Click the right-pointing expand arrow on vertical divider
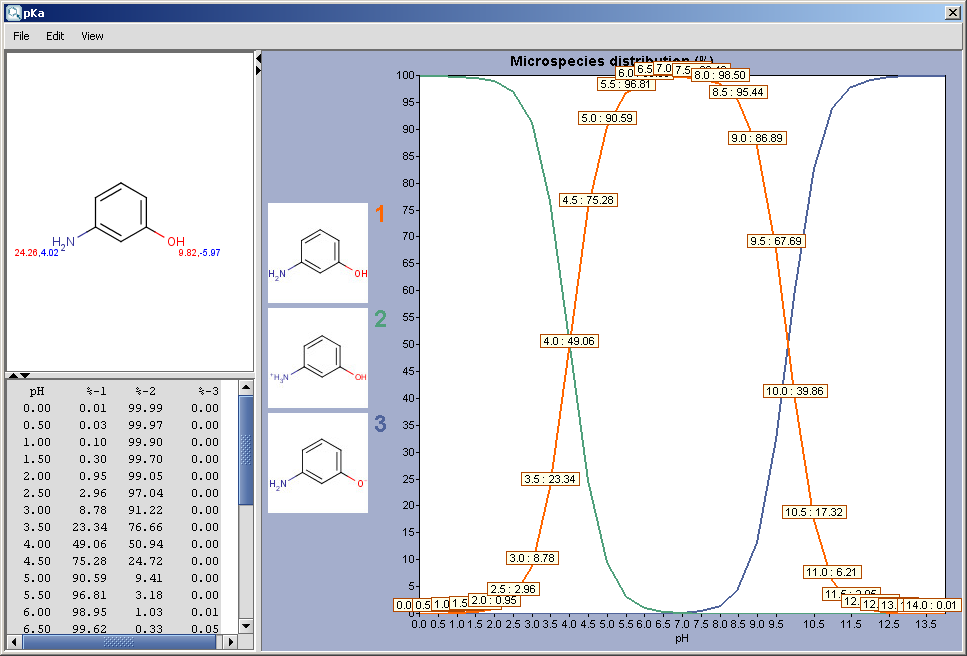Screen dimensions: 967x656 click(x=258, y=71)
